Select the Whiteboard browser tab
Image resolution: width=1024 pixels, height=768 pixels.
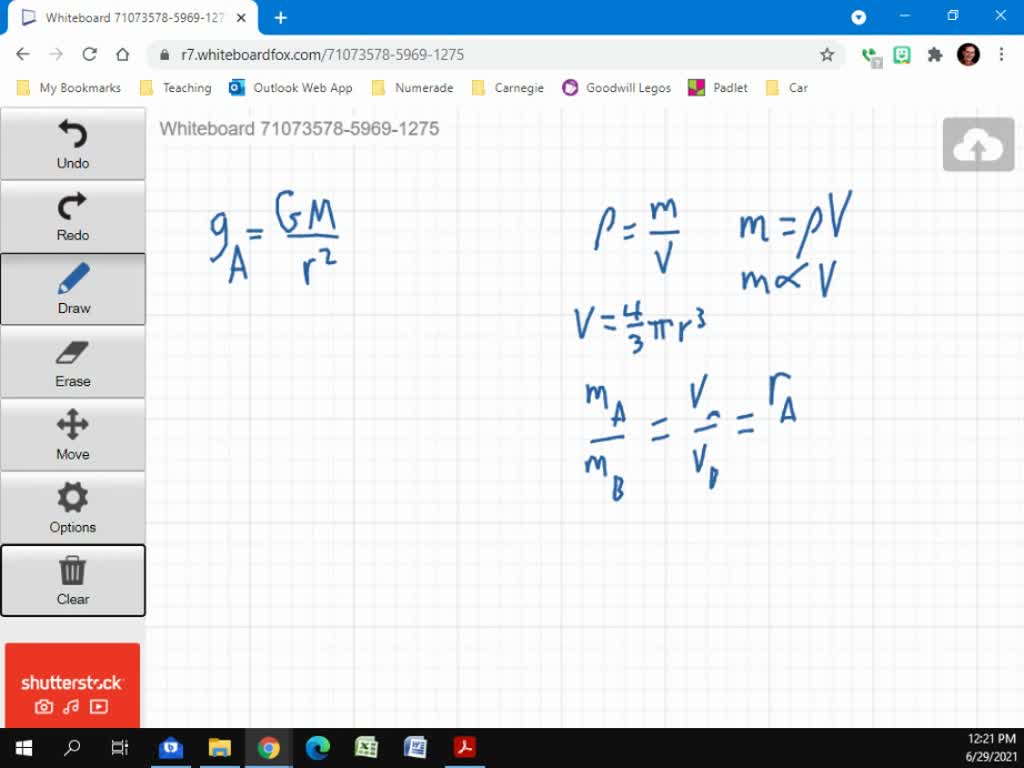click(x=133, y=18)
